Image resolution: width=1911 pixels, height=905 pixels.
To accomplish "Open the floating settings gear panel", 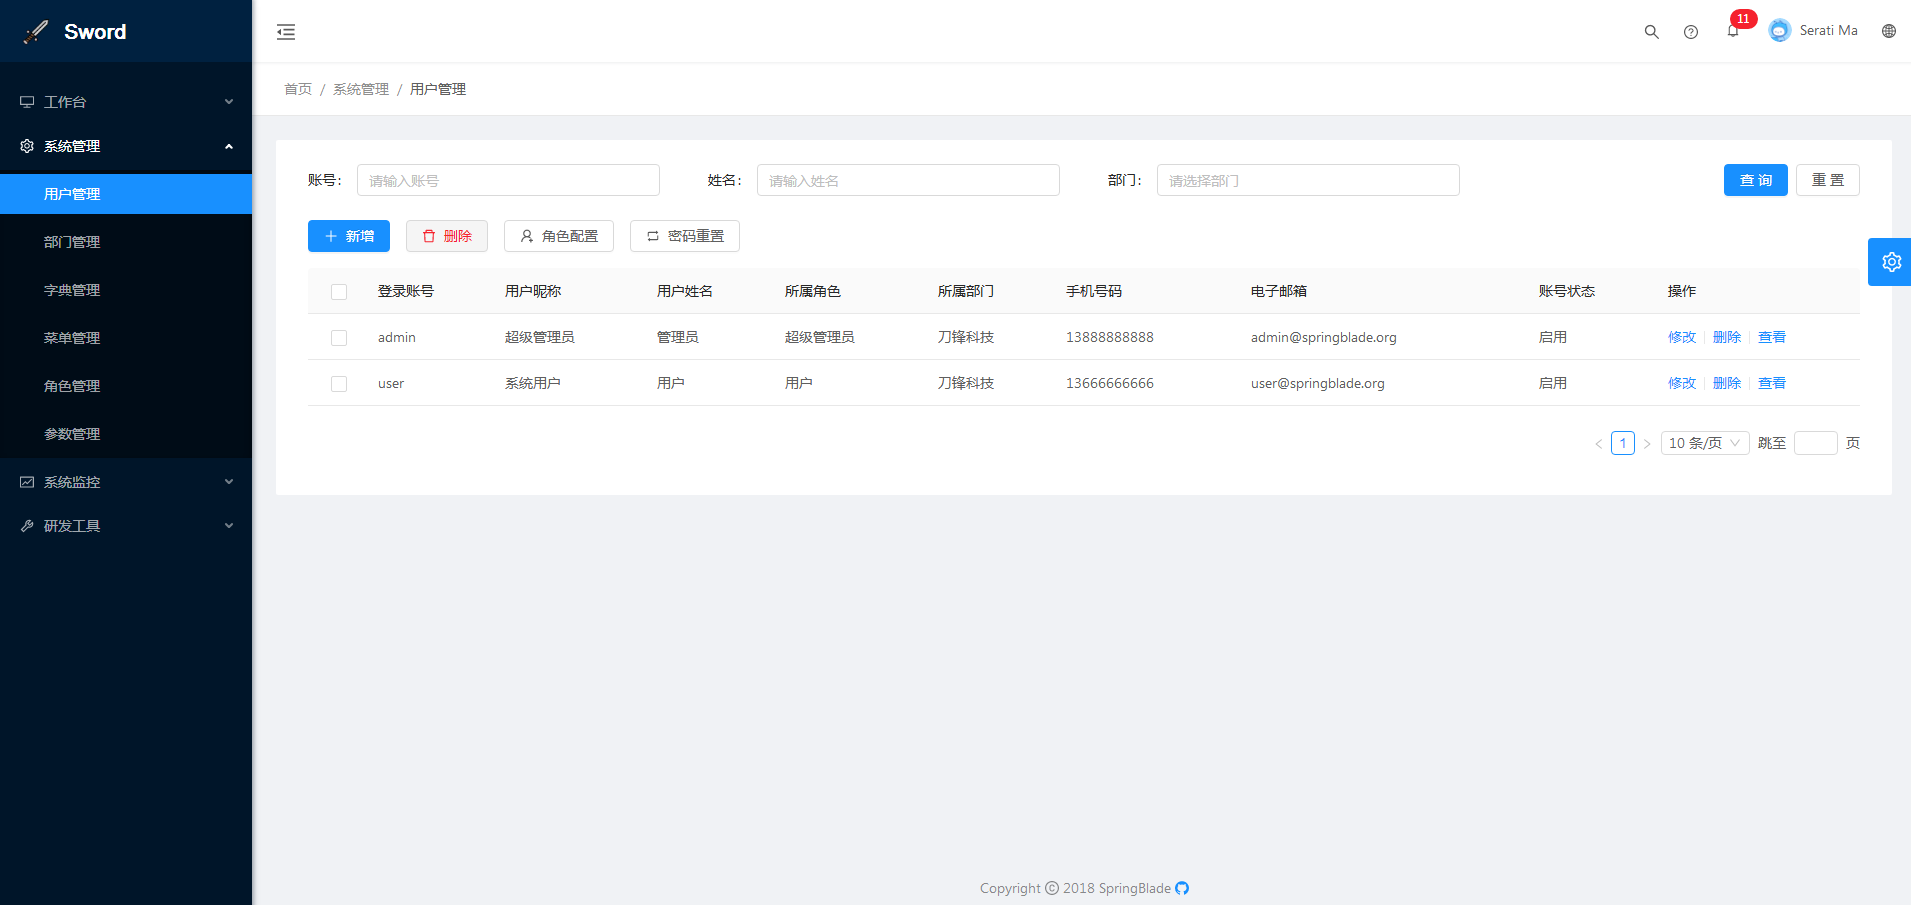I will (1890, 262).
